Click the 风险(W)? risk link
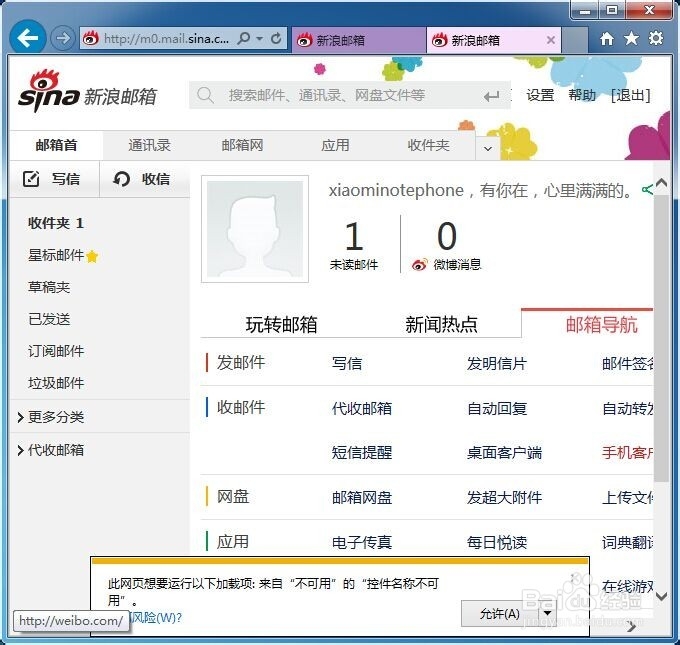The width and height of the screenshot is (680, 645). click(x=155, y=617)
